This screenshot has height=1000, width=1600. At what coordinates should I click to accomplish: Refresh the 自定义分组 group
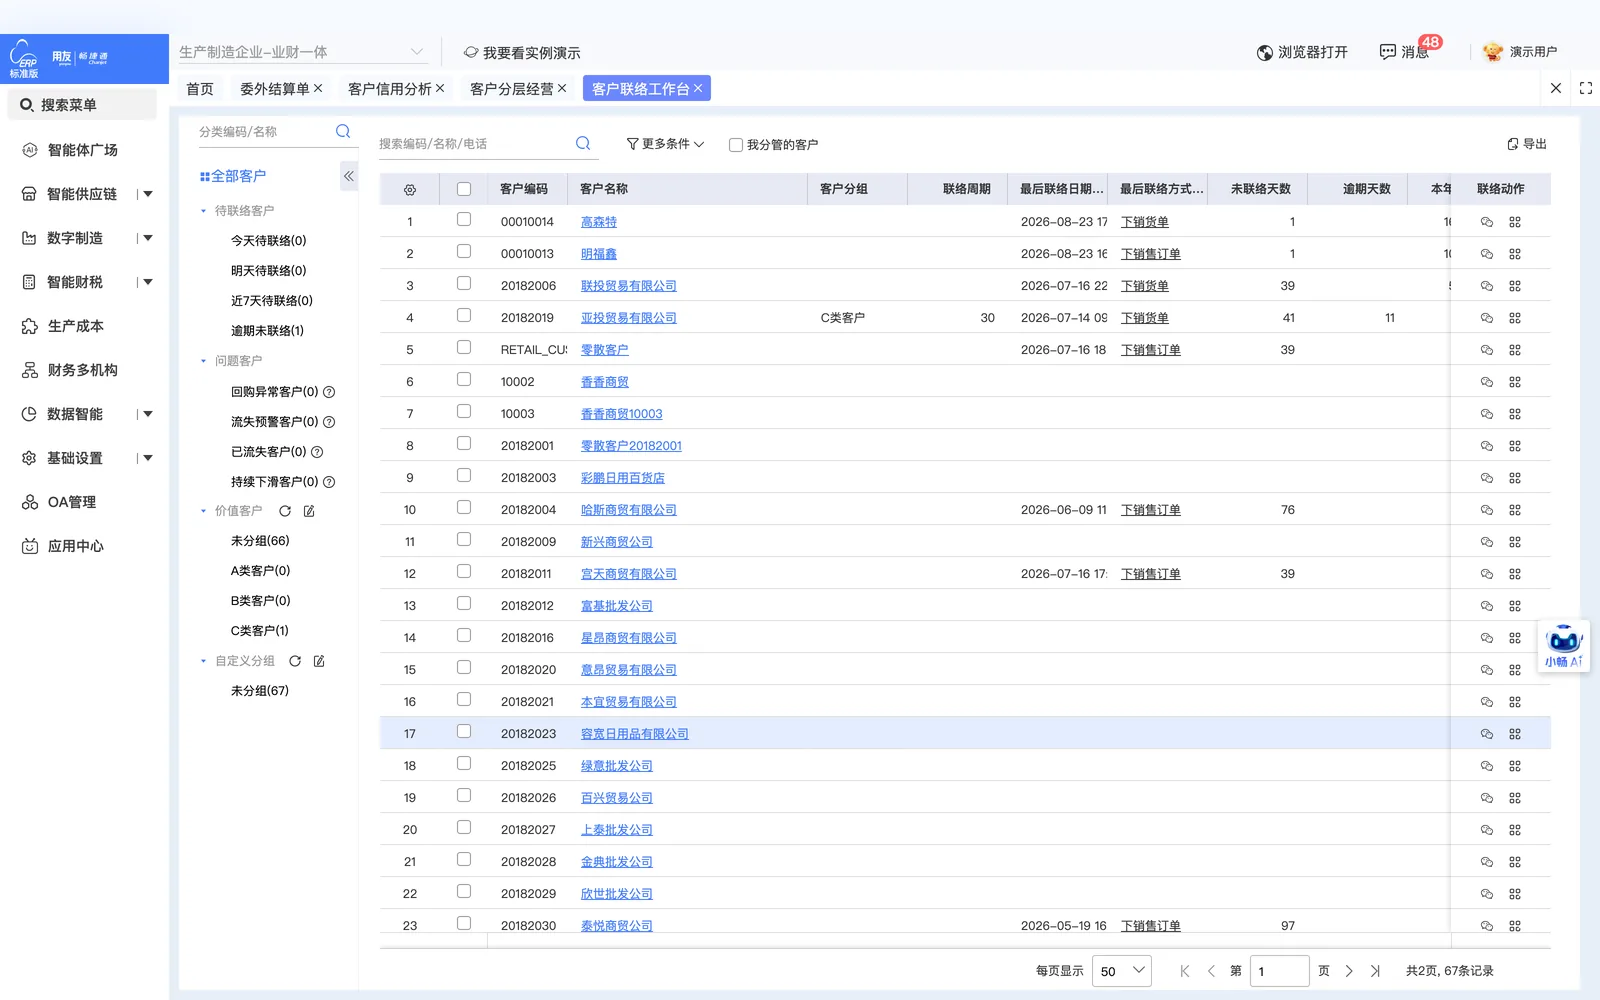[x=295, y=661]
